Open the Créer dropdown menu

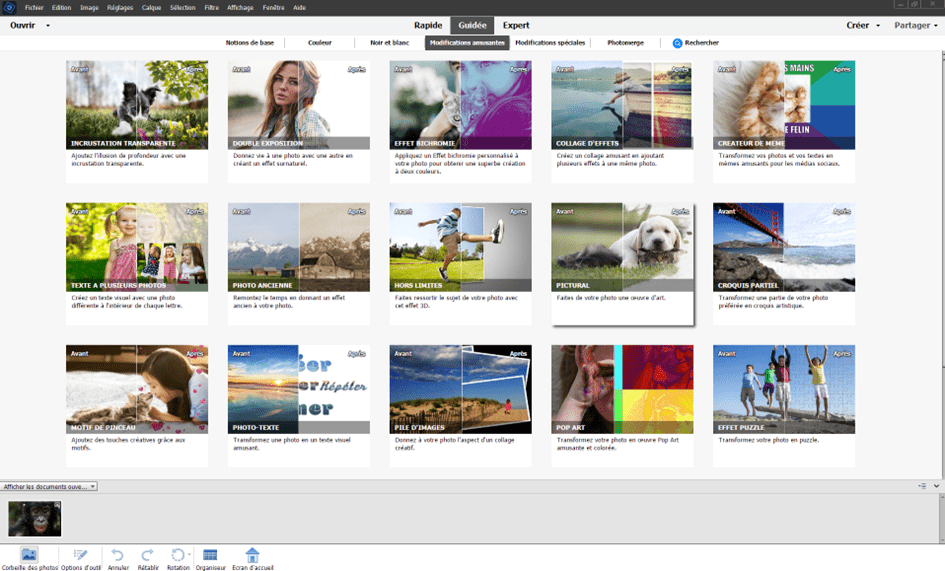point(863,25)
